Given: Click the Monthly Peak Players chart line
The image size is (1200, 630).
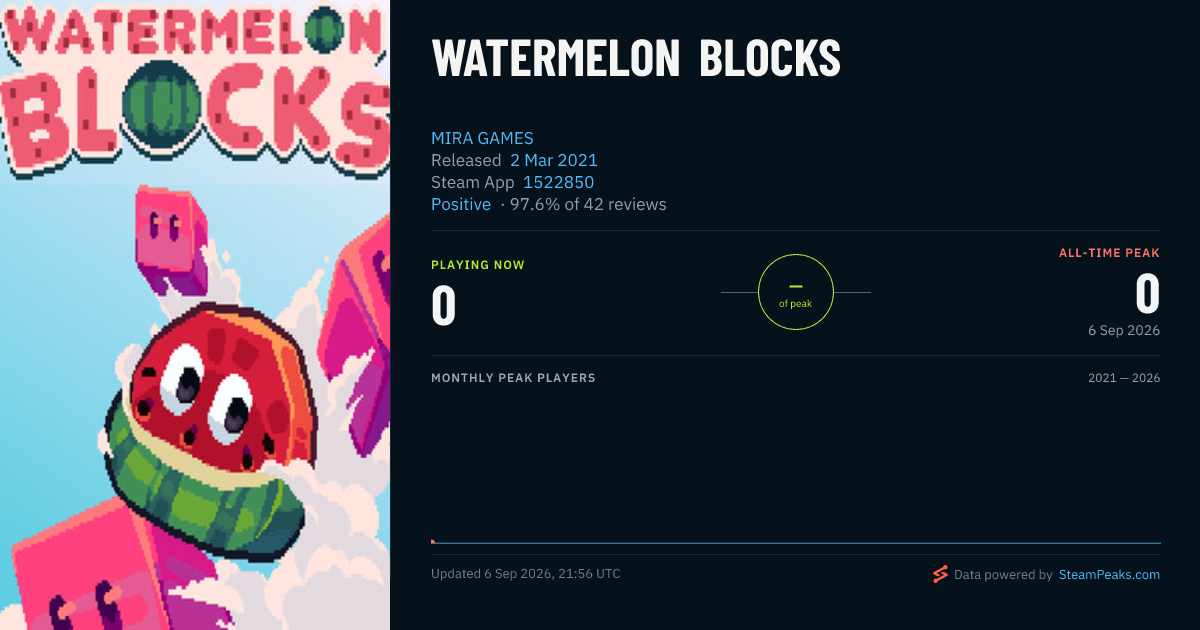Looking at the screenshot, I should click(796, 543).
